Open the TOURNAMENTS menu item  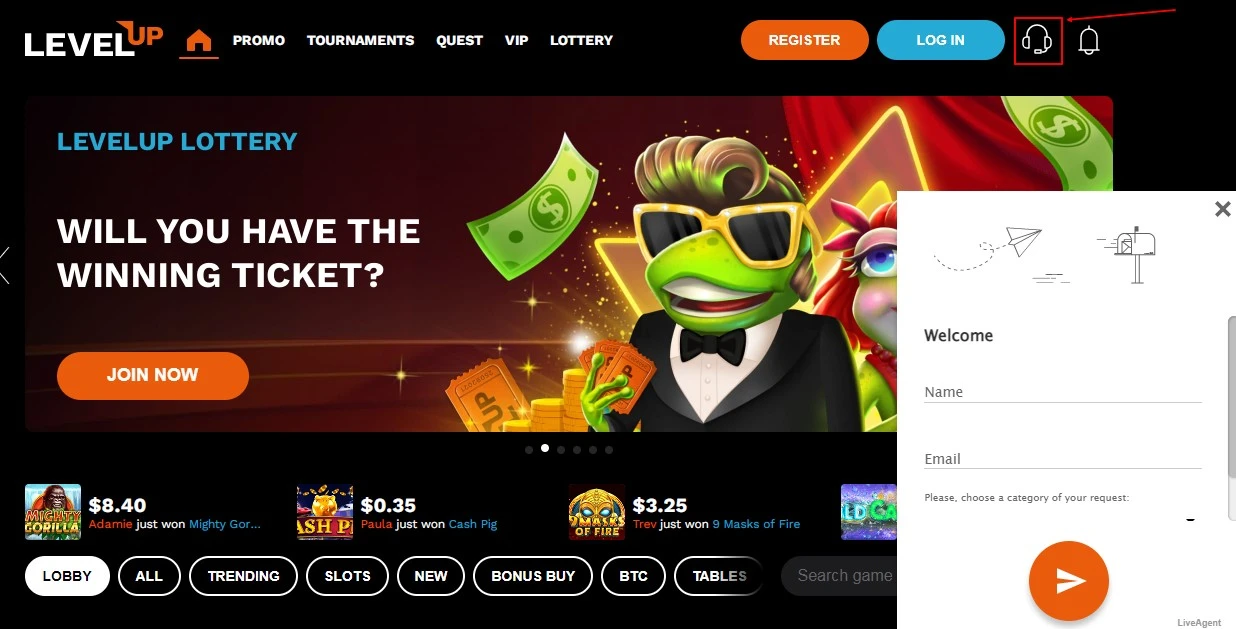(x=360, y=41)
